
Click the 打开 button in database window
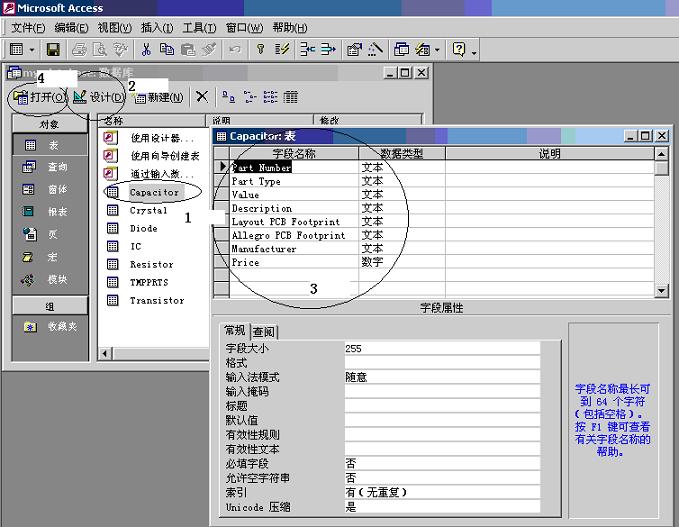click(39, 97)
